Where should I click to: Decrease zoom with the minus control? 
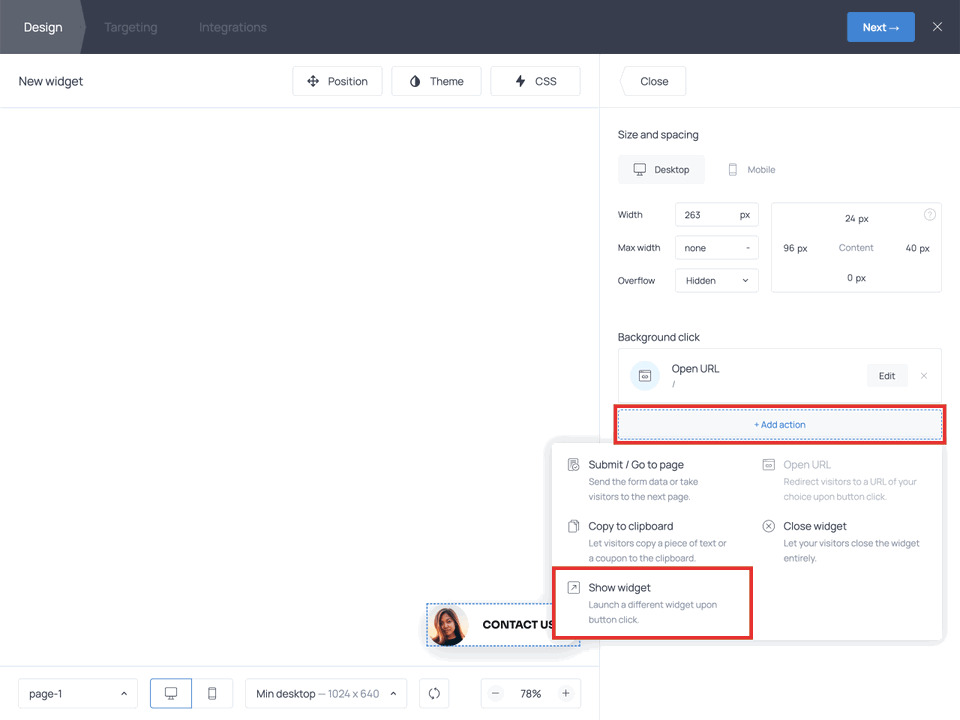click(495, 693)
